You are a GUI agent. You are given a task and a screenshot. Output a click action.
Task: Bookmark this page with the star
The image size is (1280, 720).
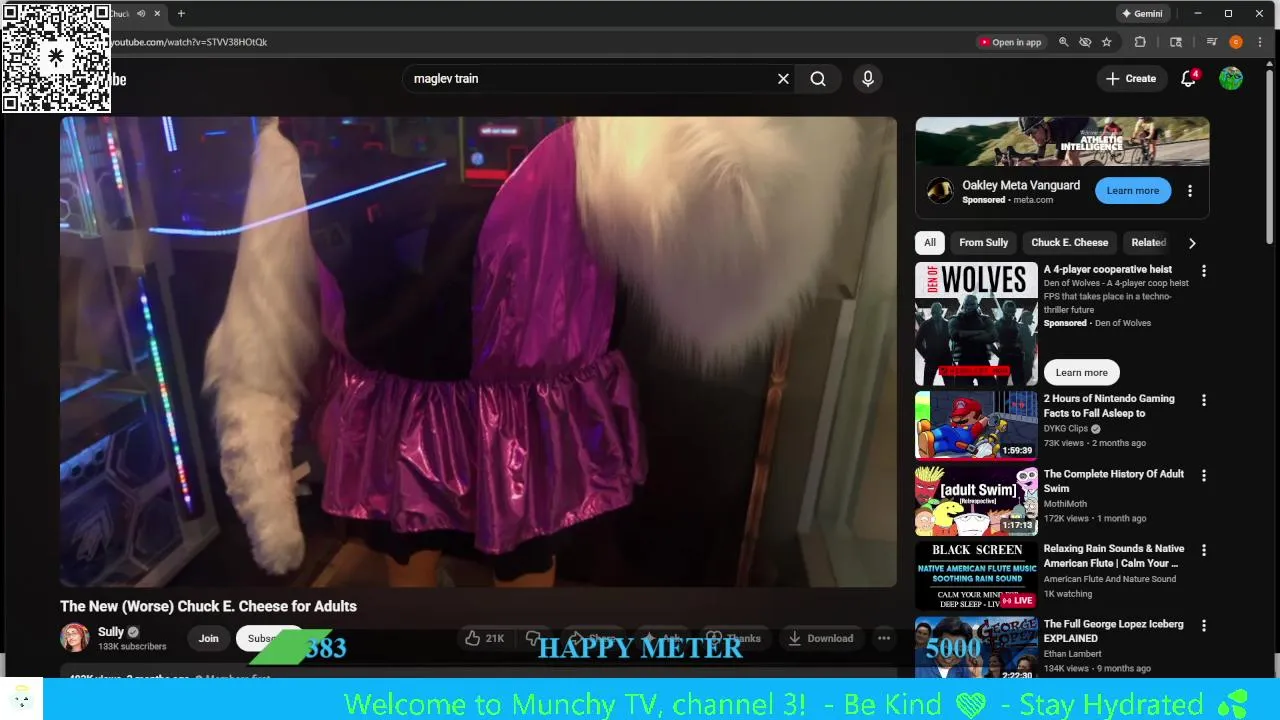click(x=1106, y=42)
